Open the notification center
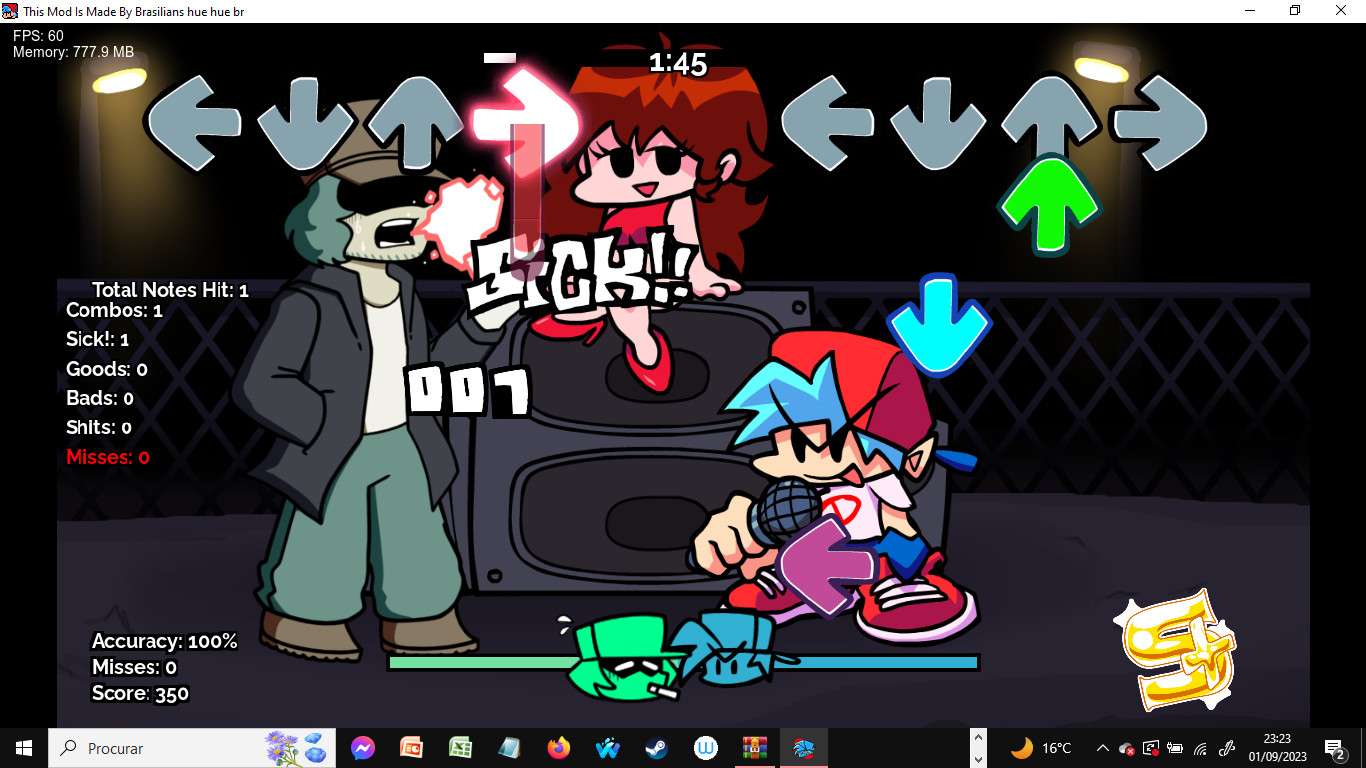 point(1334,748)
